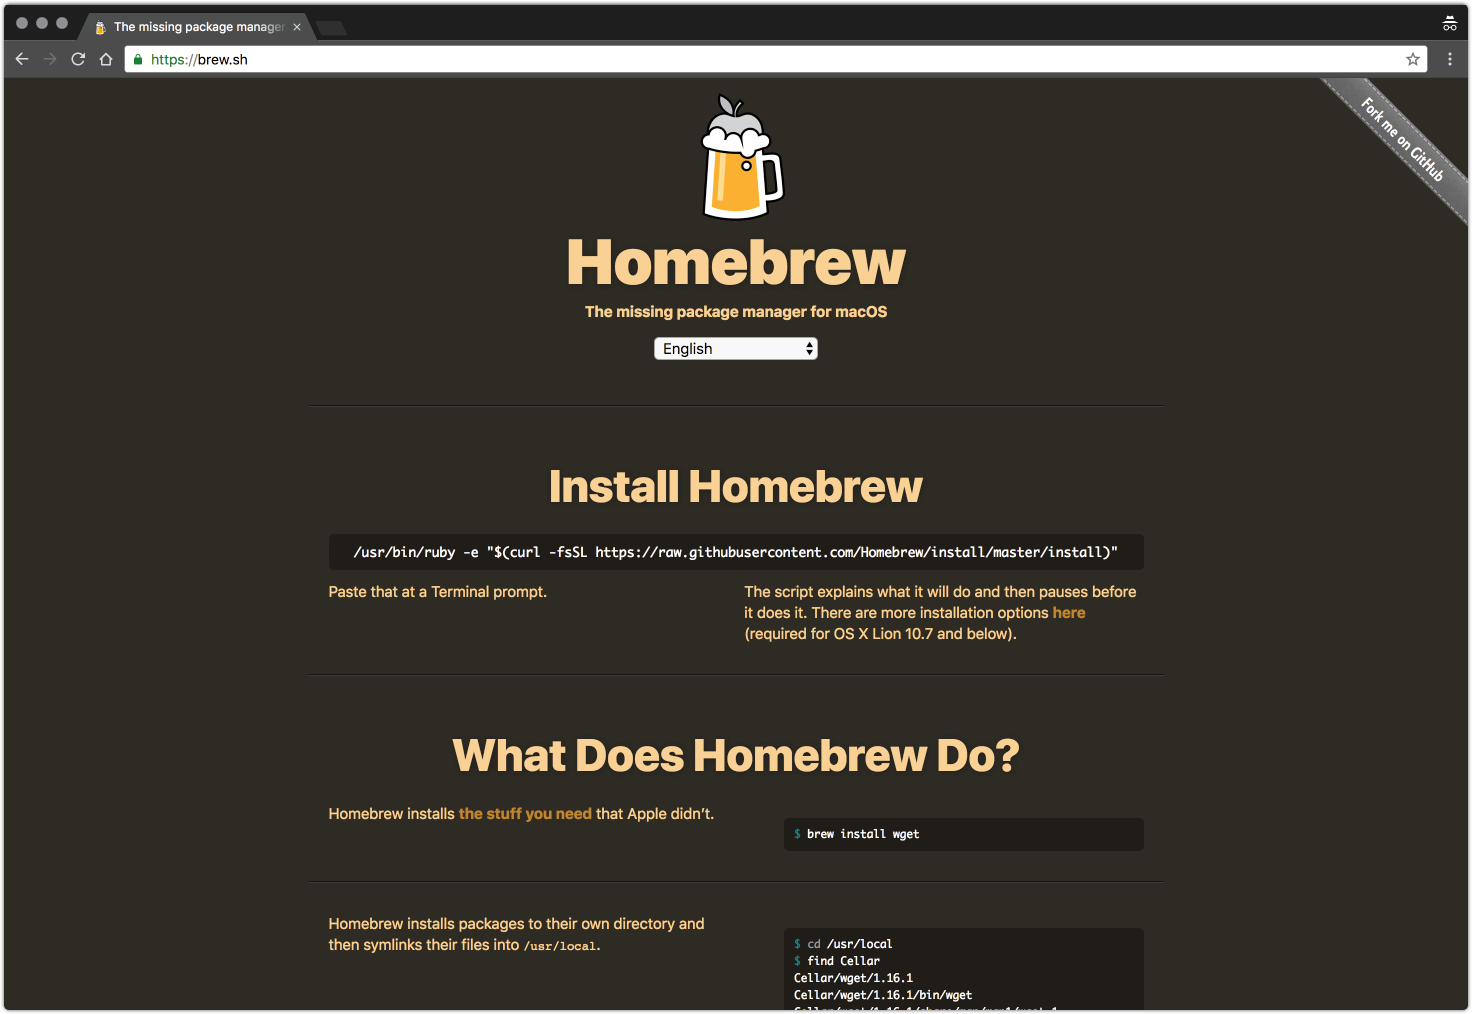
Task: Click the browser forward arrow
Action: pos(50,59)
